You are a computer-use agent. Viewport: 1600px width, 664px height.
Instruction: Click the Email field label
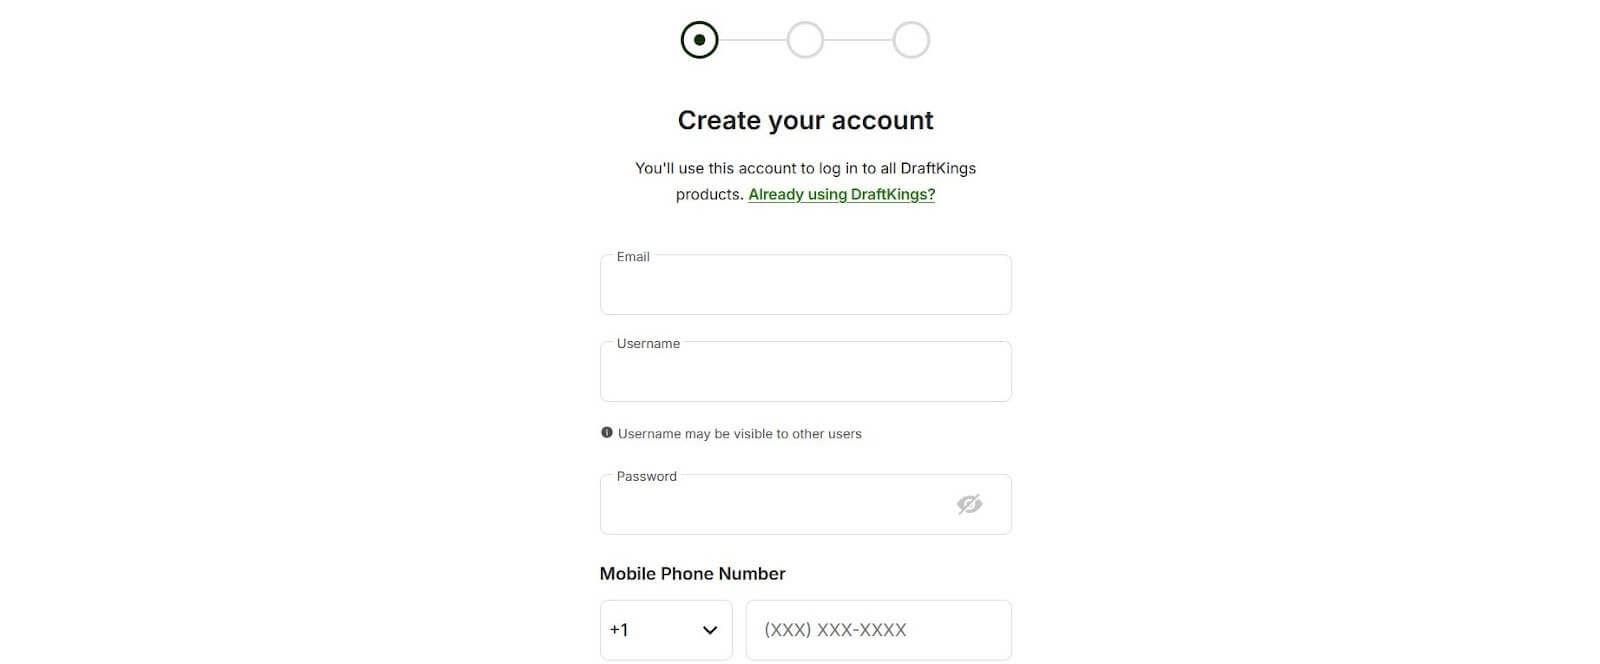pos(632,256)
